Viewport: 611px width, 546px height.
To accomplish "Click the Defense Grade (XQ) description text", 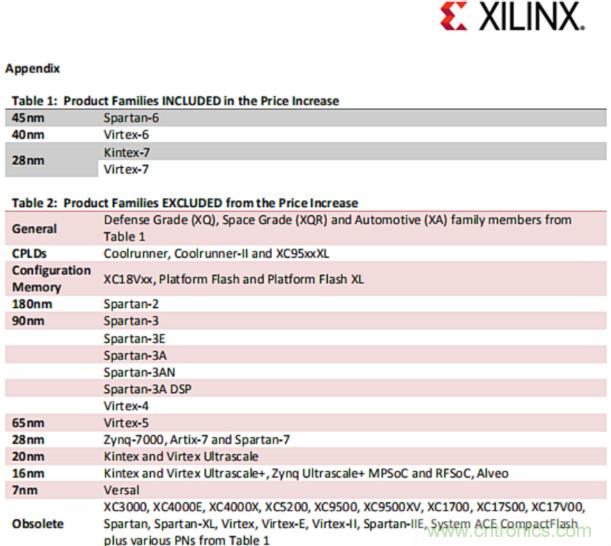I will pyautogui.click(x=337, y=228).
